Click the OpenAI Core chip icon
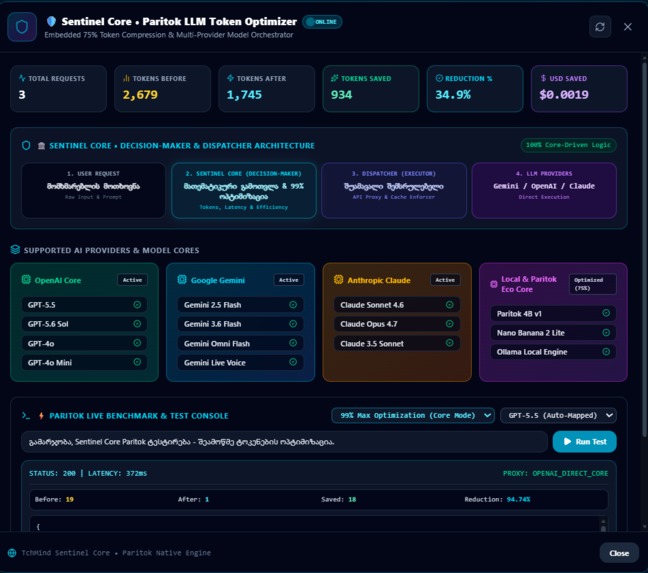The image size is (648, 573). click(x=26, y=280)
